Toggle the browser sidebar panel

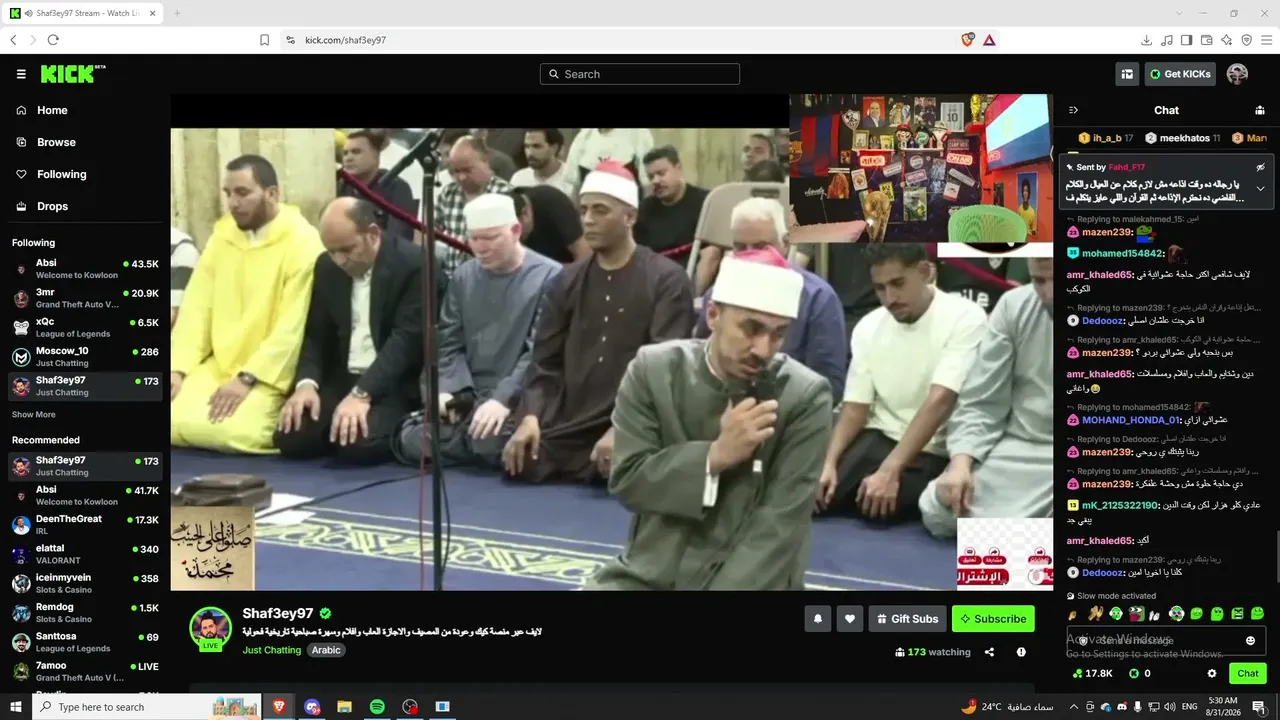pos(1186,40)
